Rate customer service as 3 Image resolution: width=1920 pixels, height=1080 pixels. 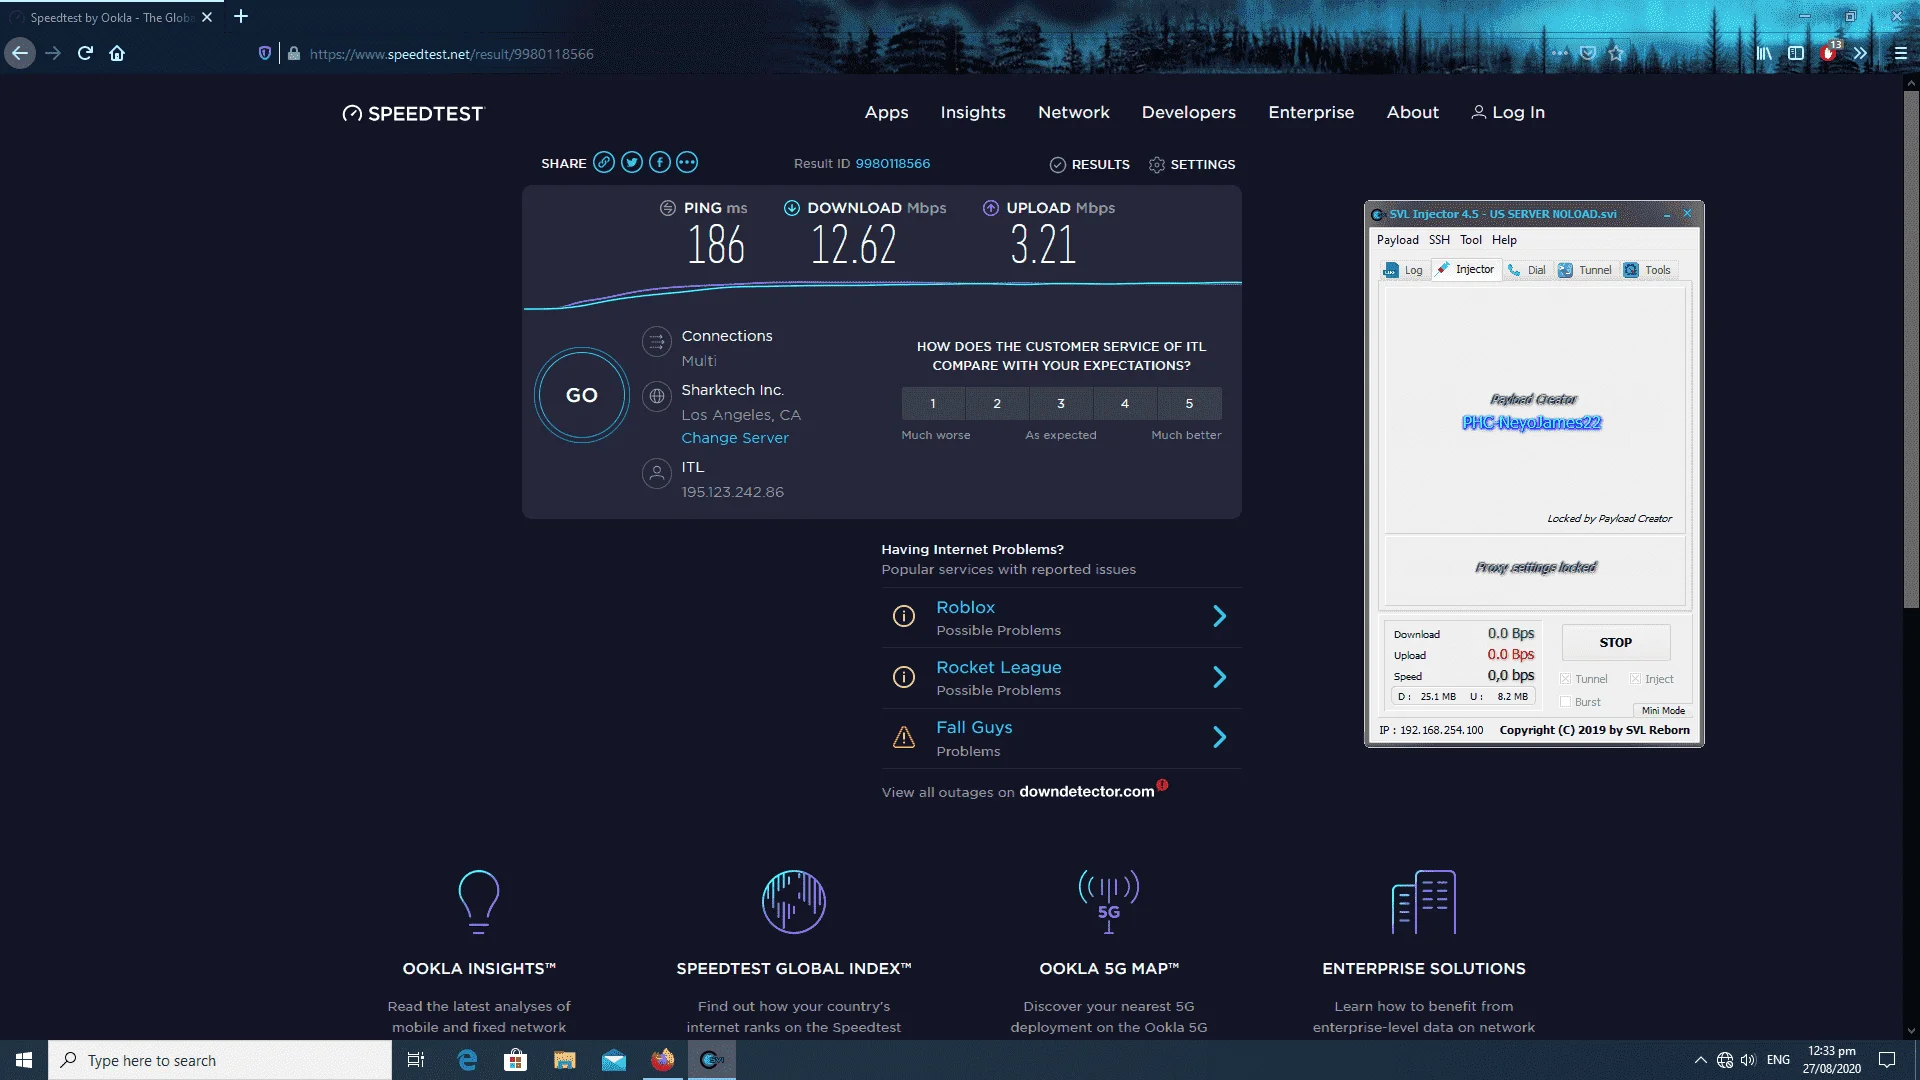1061,404
